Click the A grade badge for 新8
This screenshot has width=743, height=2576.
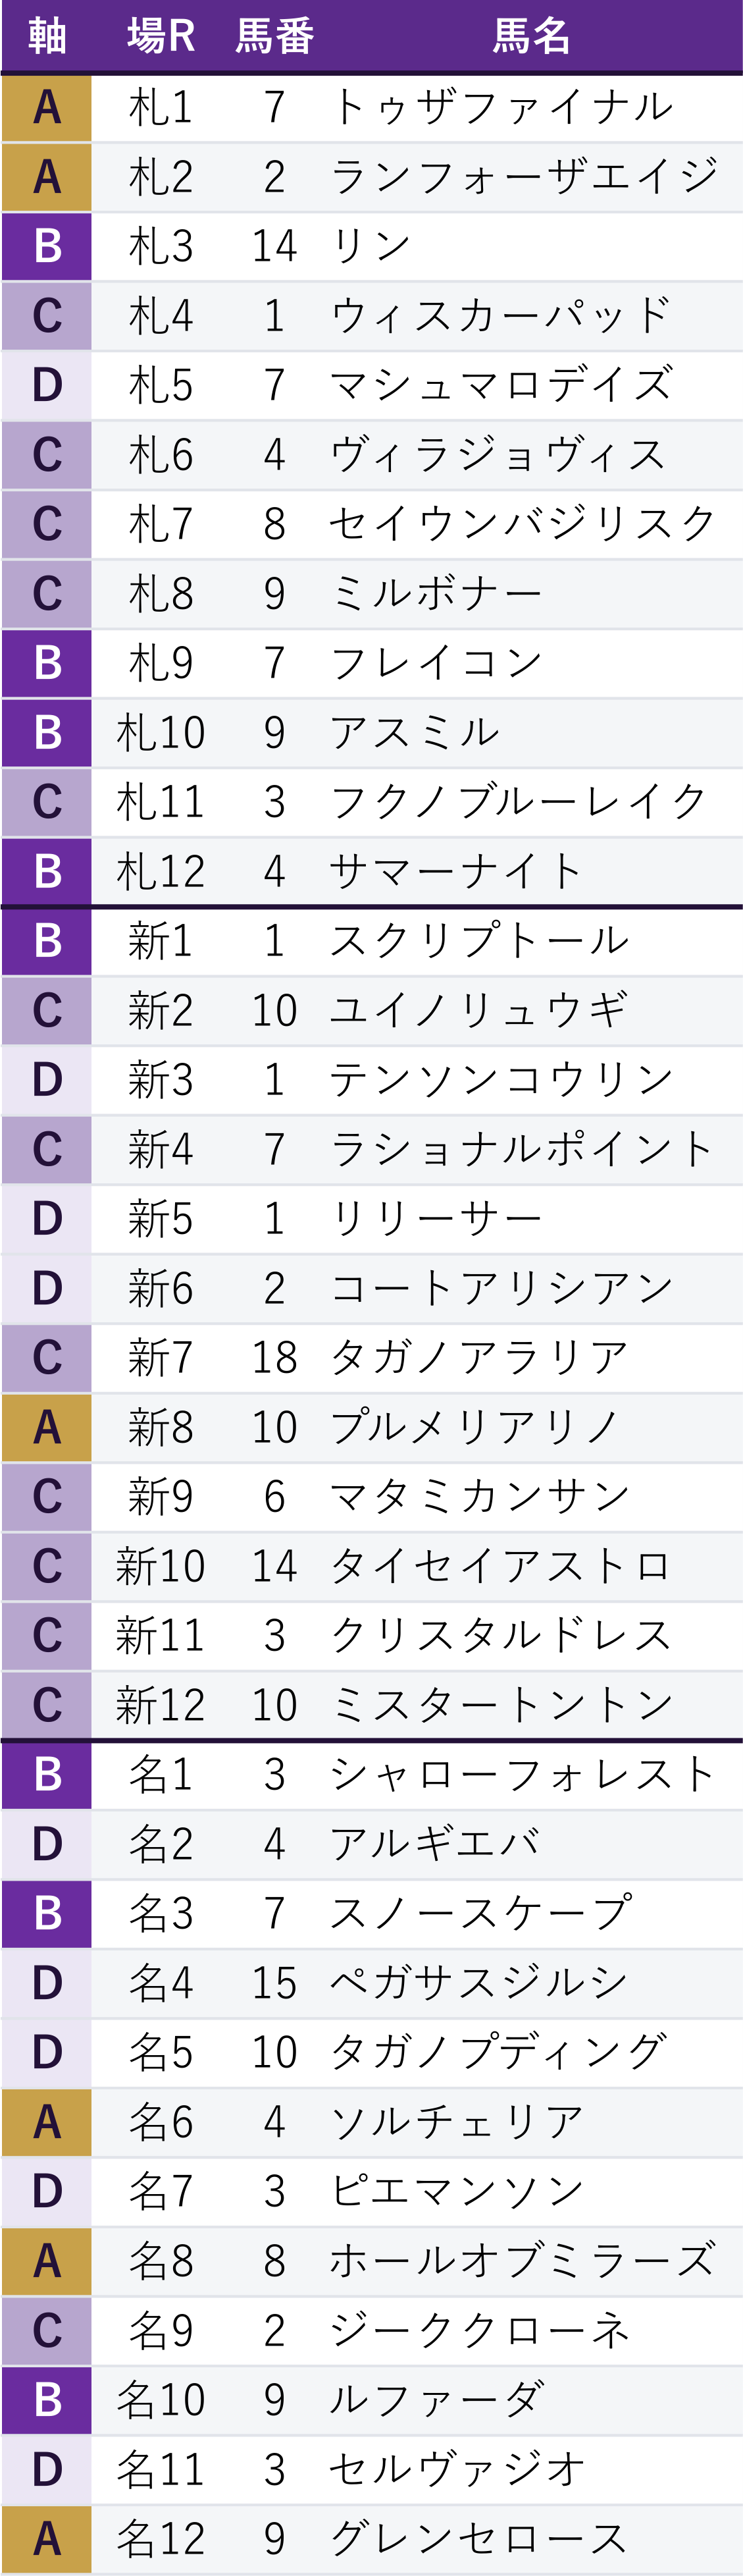click(x=47, y=1427)
